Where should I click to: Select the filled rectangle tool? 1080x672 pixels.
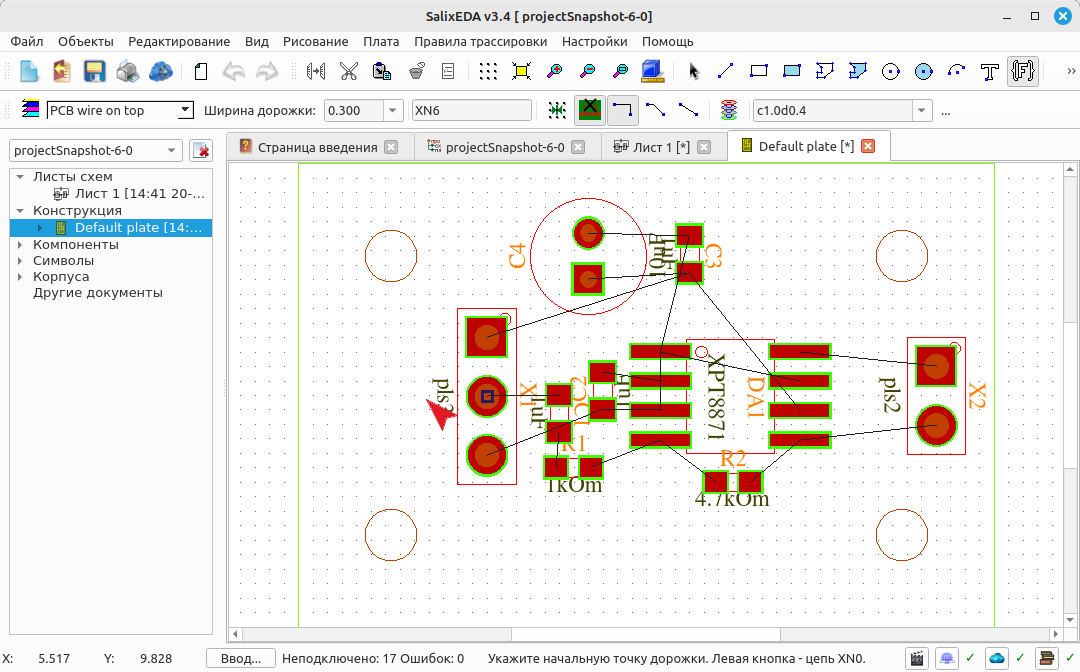(791, 71)
